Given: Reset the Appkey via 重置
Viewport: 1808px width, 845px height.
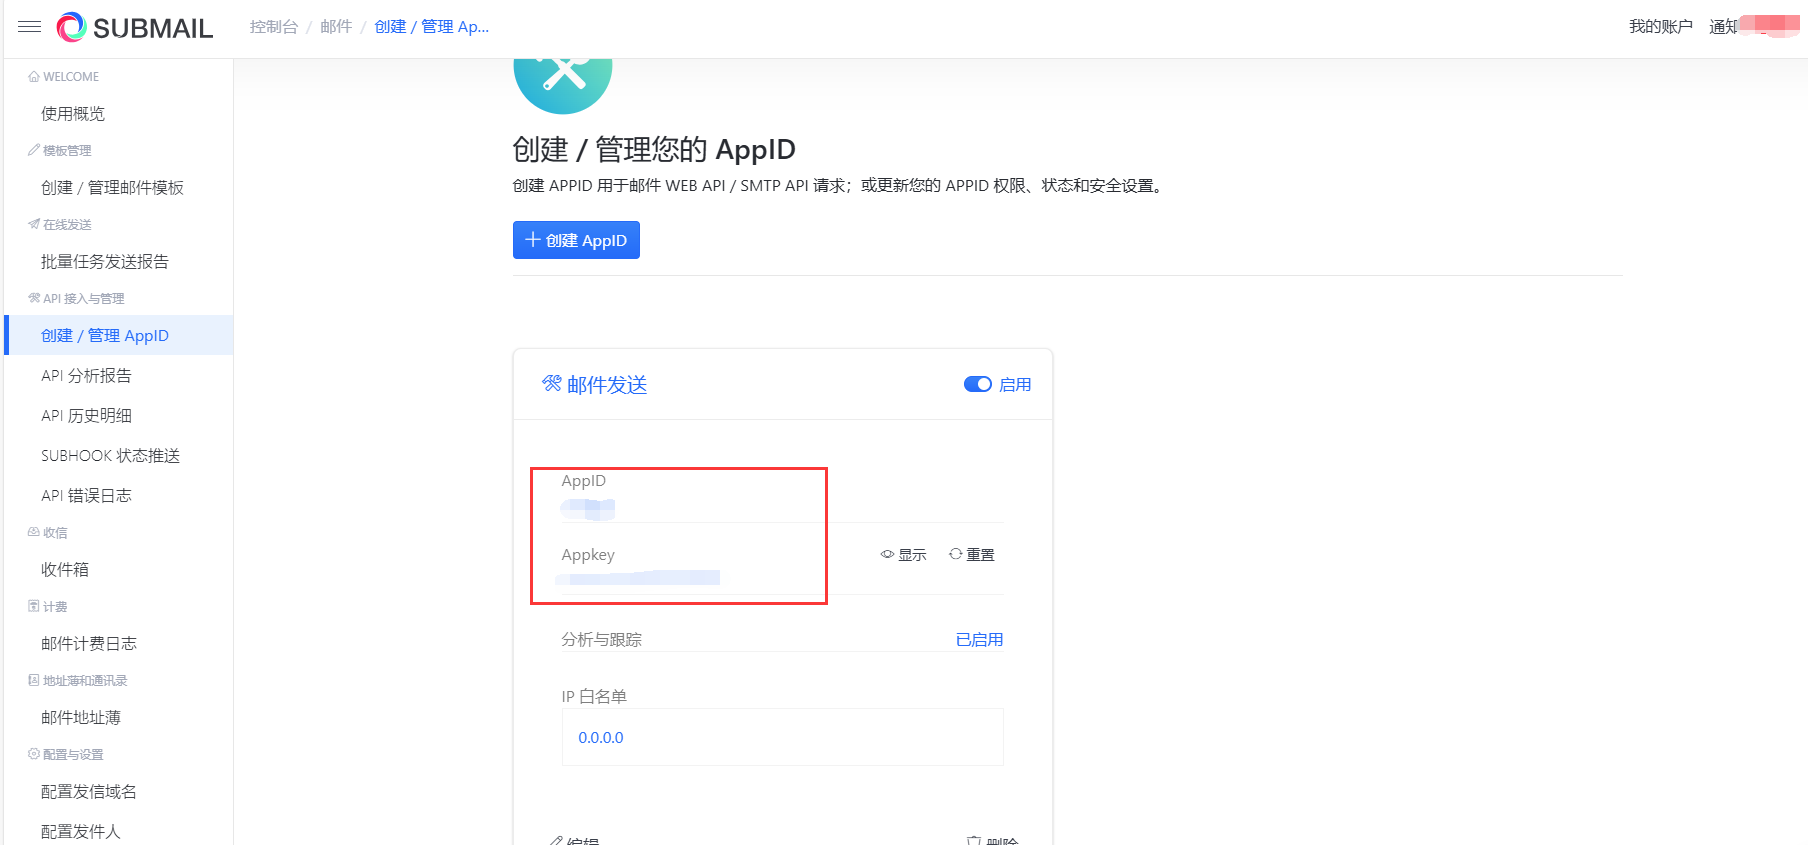Looking at the screenshot, I should click(x=971, y=555).
